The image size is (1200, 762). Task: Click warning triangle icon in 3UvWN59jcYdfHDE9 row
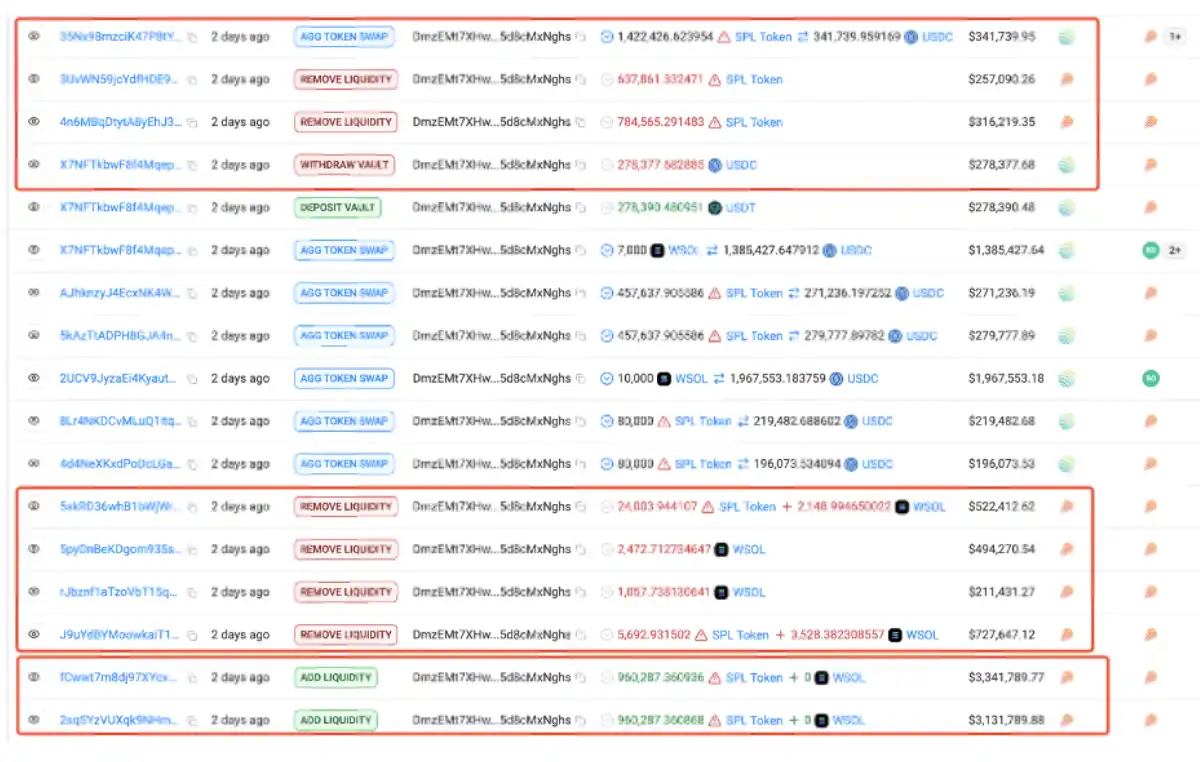(x=714, y=80)
